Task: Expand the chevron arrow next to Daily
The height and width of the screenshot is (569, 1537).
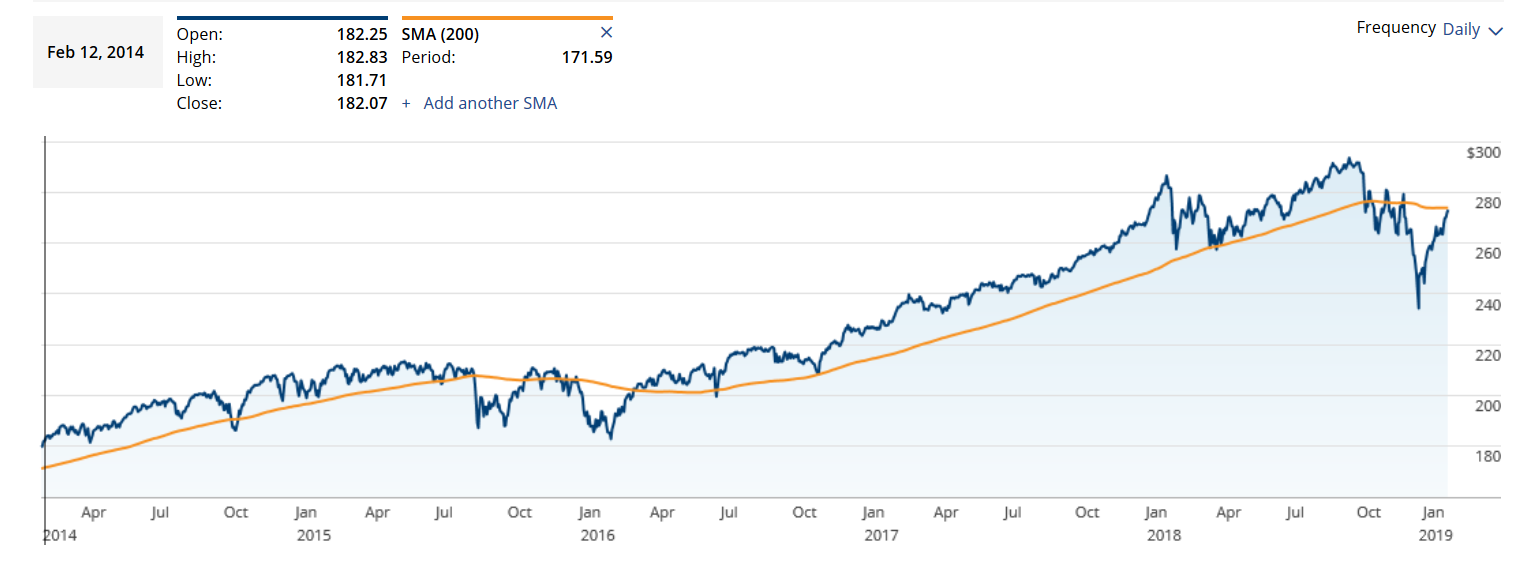Action: pos(1496,31)
